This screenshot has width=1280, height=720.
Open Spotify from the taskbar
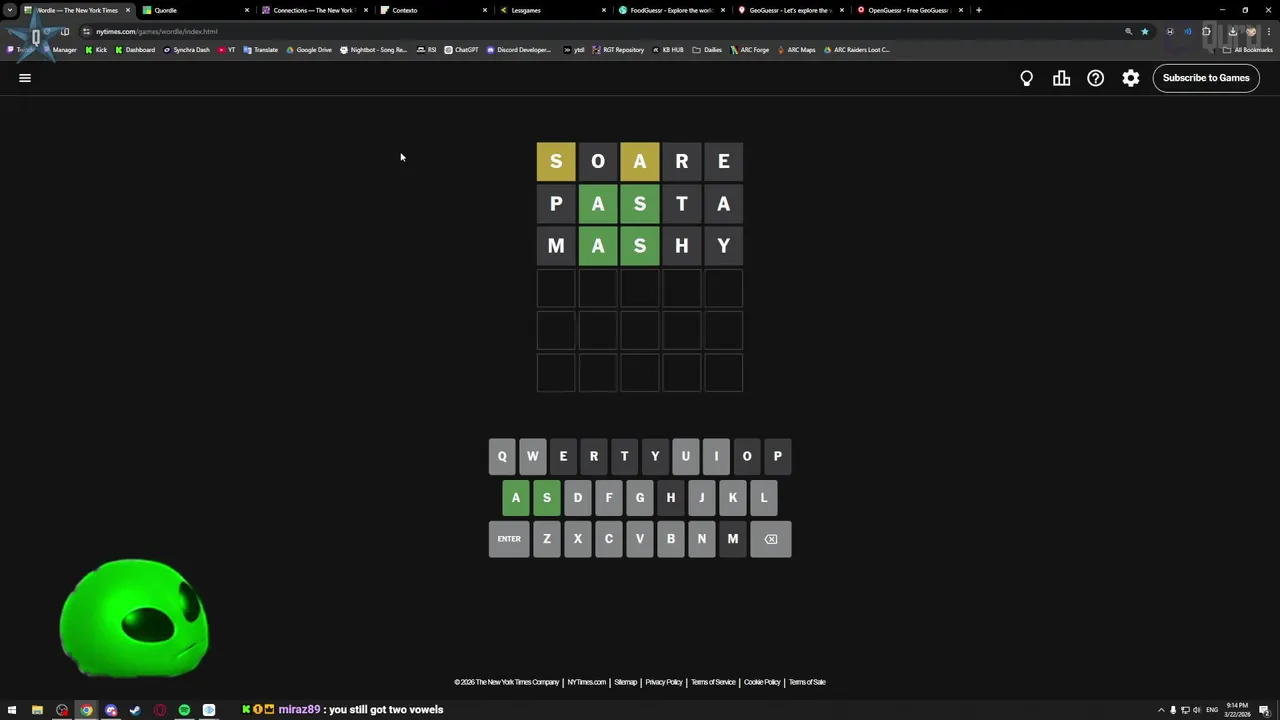tap(184, 710)
